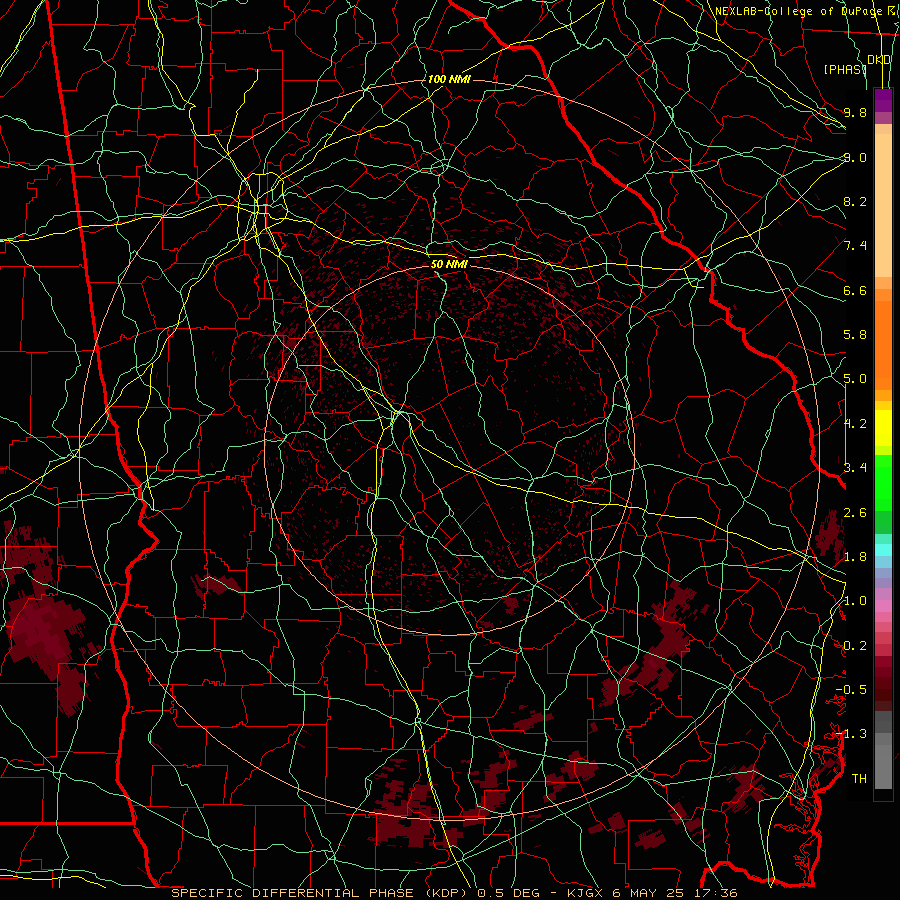Click the 2.6 value on the scale
Image resolution: width=900 pixels, height=900 pixels.
pyautogui.click(x=855, y=513)
